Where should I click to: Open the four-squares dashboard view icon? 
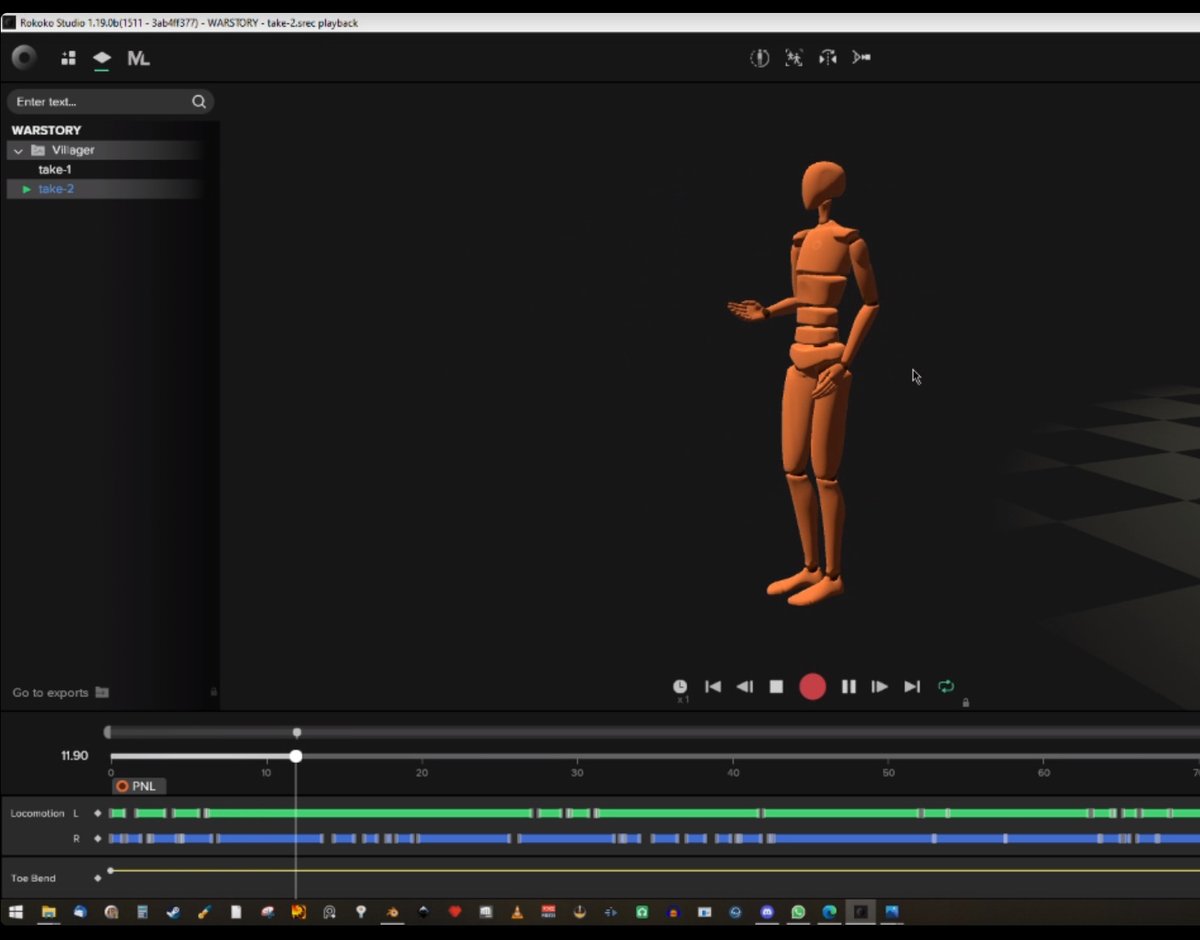[68, 58]
